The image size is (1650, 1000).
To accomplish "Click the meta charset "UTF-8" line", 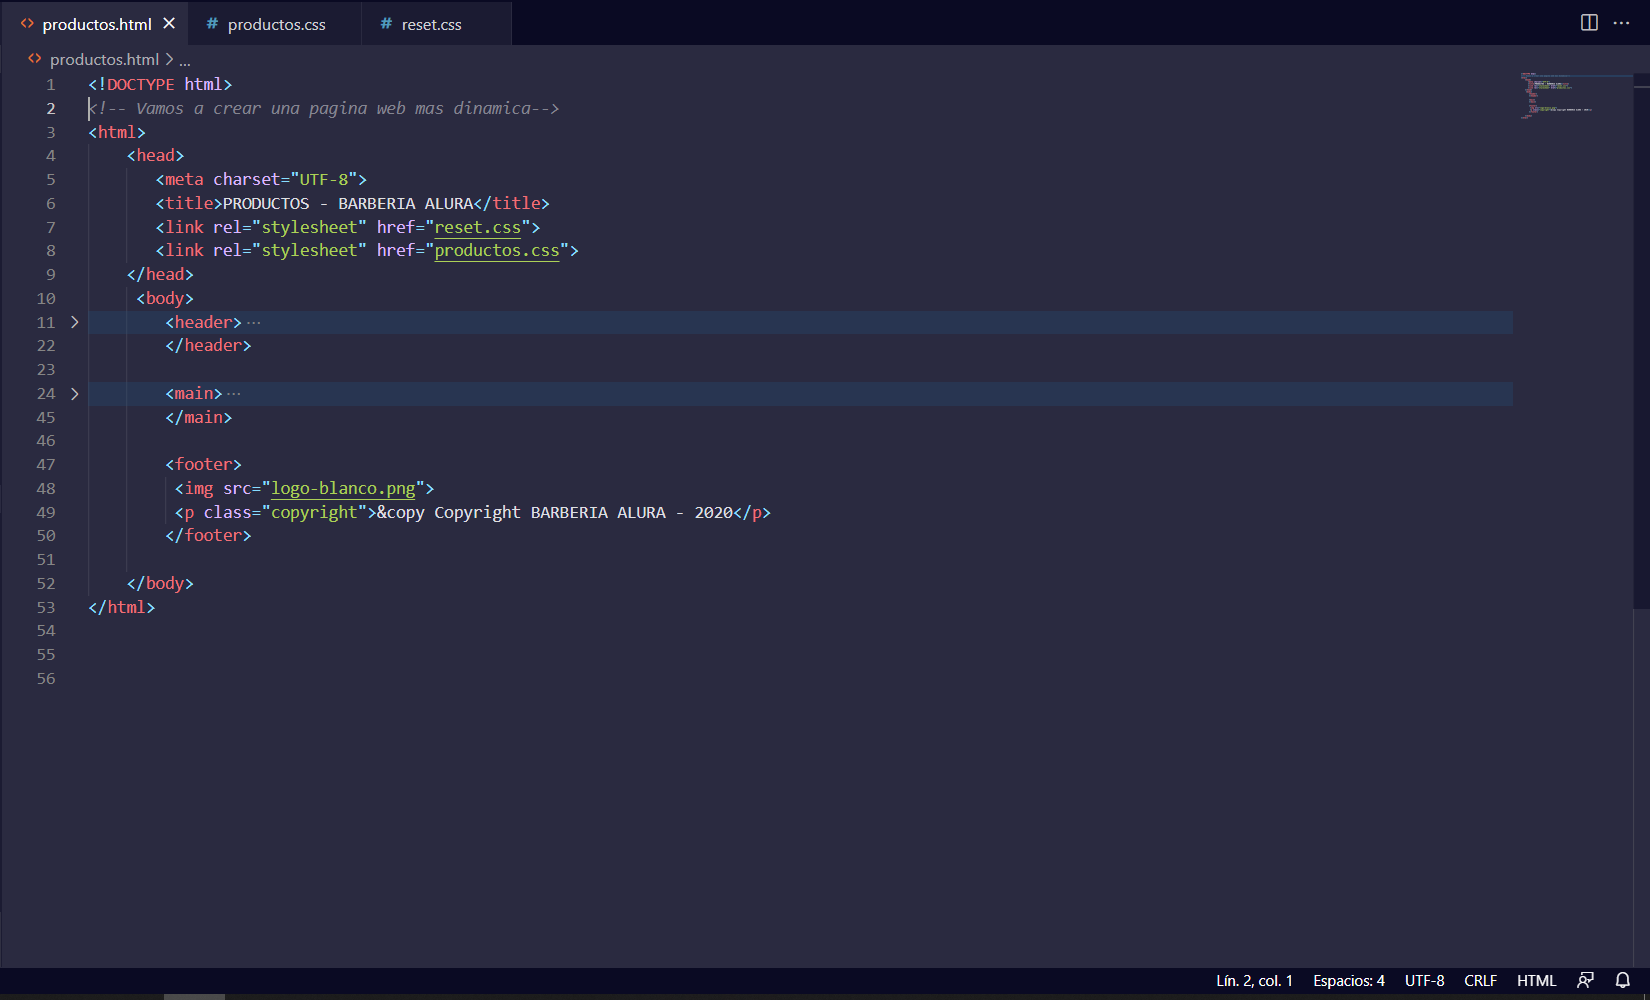I will point(261,180).
